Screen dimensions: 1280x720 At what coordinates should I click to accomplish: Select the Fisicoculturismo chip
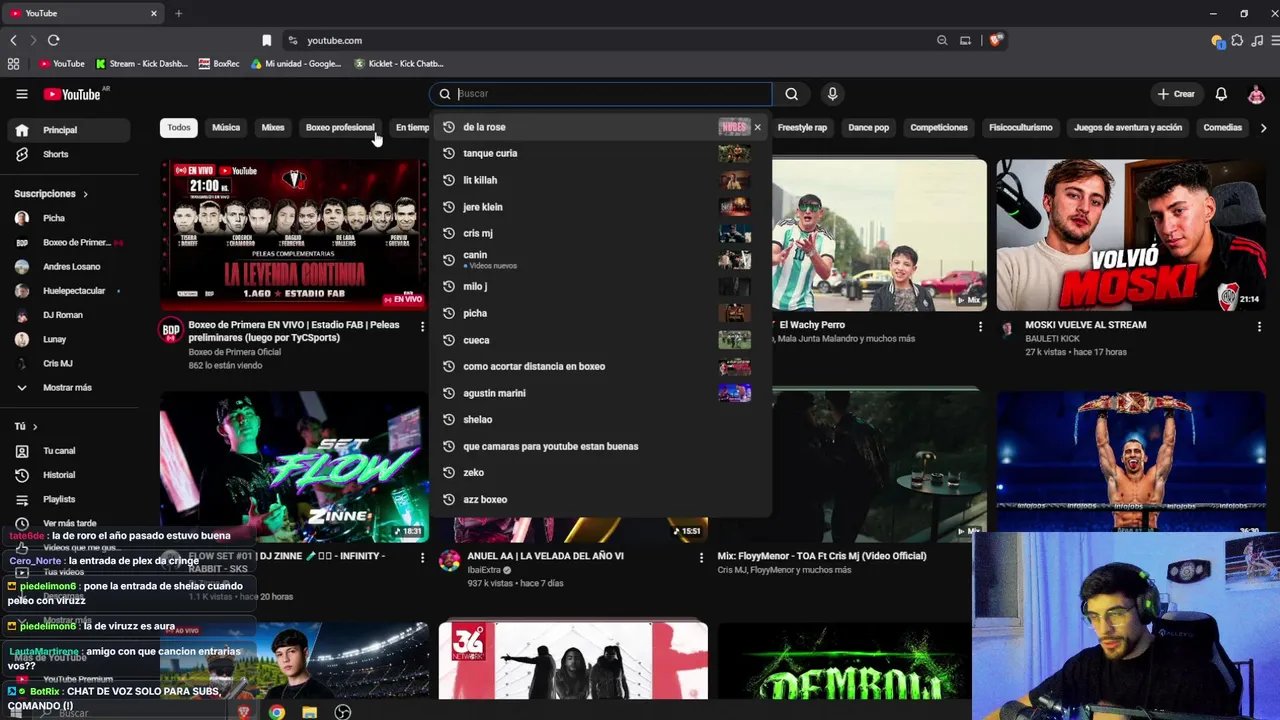coord(1021,128)
